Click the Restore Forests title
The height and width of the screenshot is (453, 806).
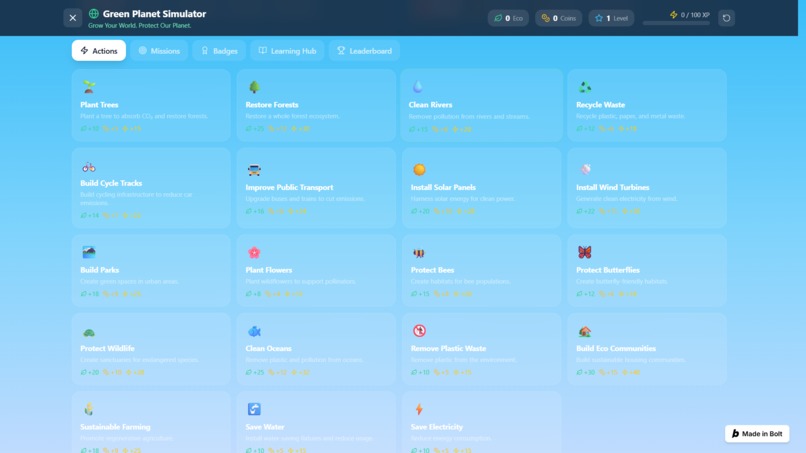272,104
